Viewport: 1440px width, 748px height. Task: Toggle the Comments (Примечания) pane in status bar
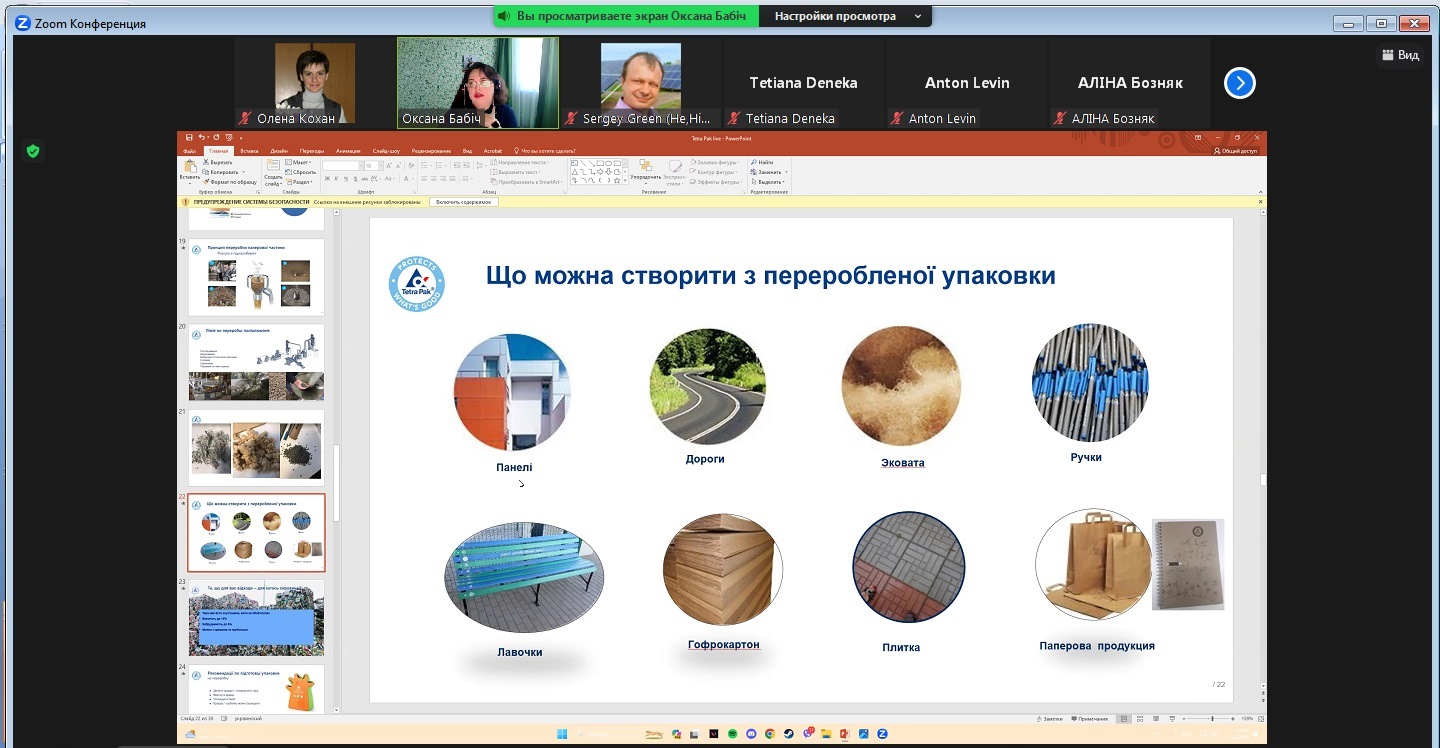tap(1090, 719)
